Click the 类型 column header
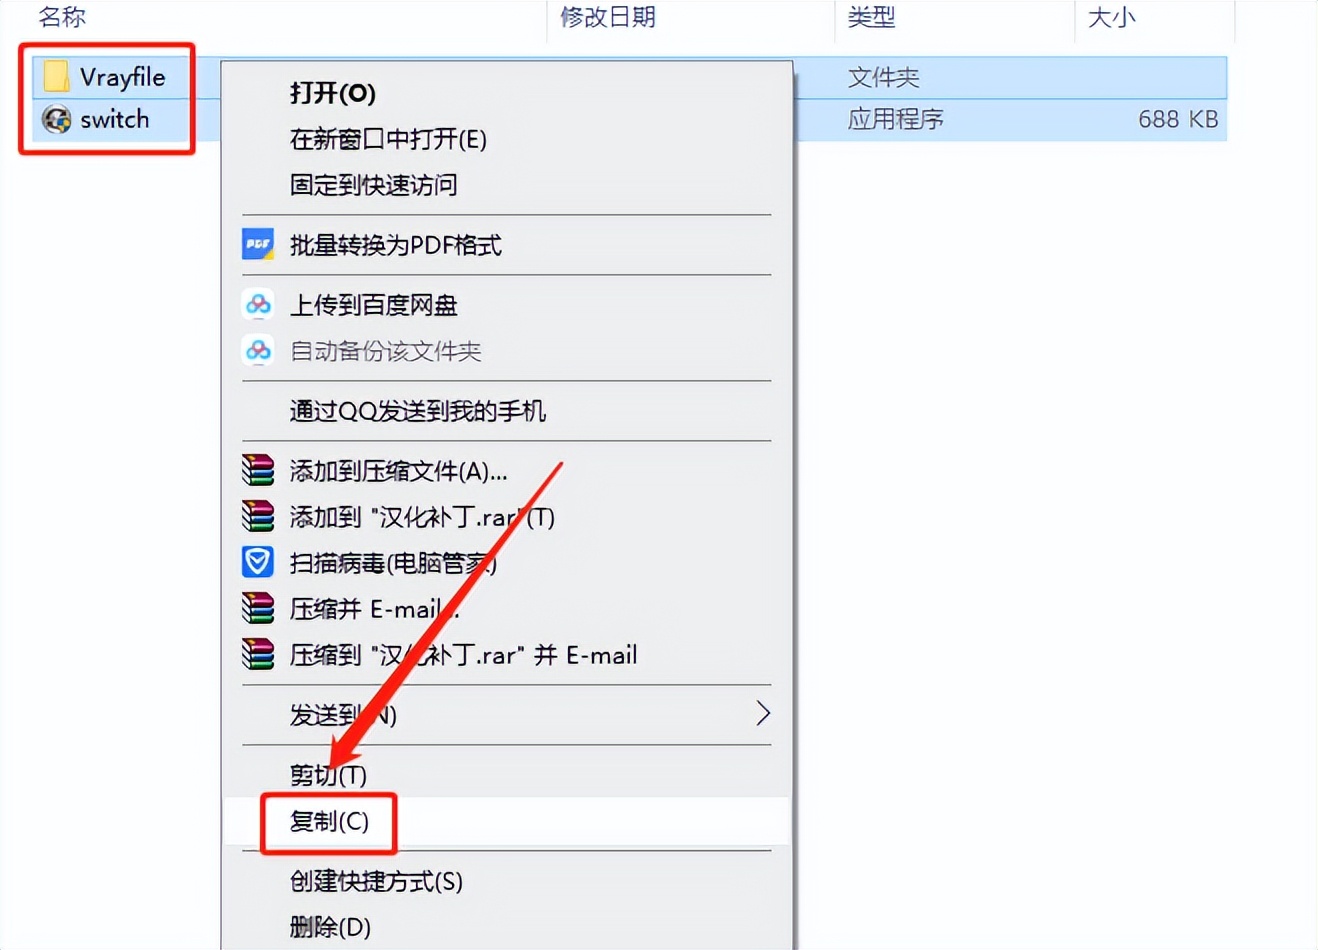The image size is (1318, 950). point(871,17)
